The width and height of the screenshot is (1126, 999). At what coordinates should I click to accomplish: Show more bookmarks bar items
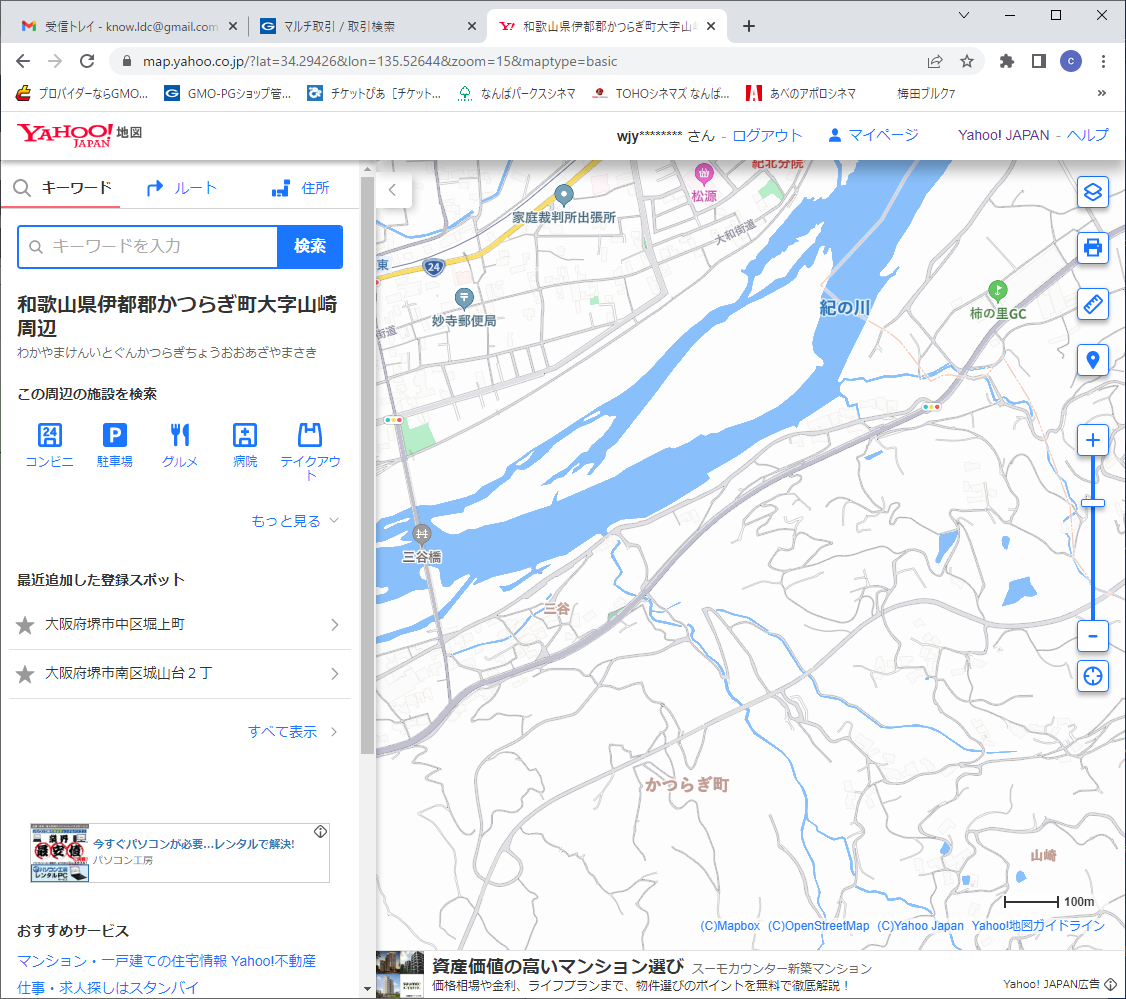point(1102,93)
